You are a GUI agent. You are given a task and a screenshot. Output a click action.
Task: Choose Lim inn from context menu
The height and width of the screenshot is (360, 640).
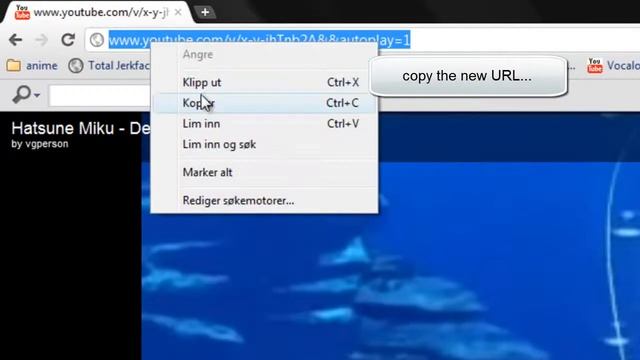pos(265,124)
